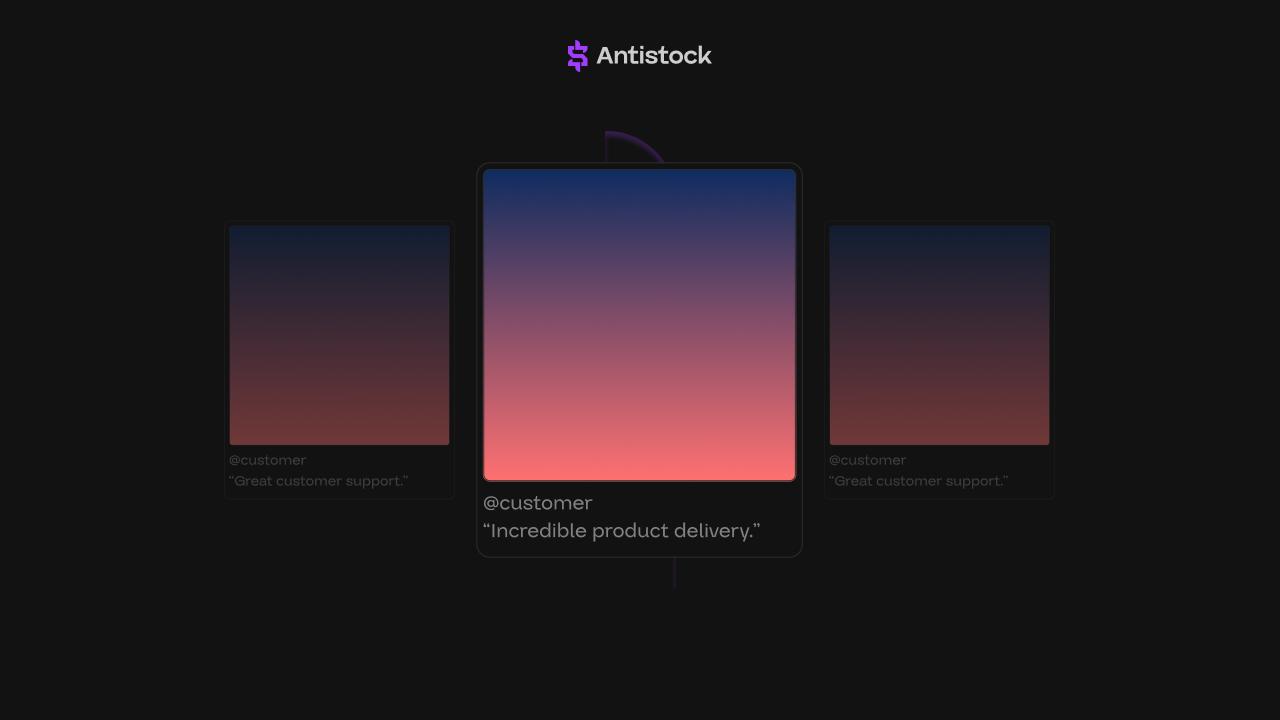
Task: Click @customer handle on the left card
Action: tap(267, 460)
